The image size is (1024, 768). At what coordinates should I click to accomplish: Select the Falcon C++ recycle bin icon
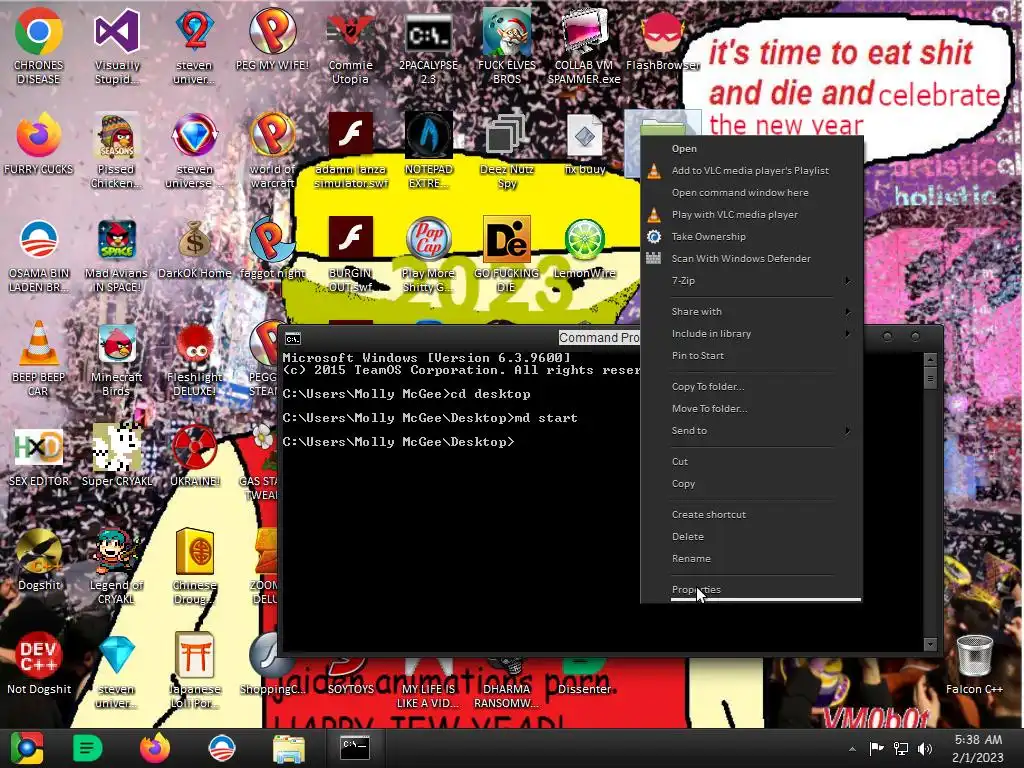(x=974, y=664)
